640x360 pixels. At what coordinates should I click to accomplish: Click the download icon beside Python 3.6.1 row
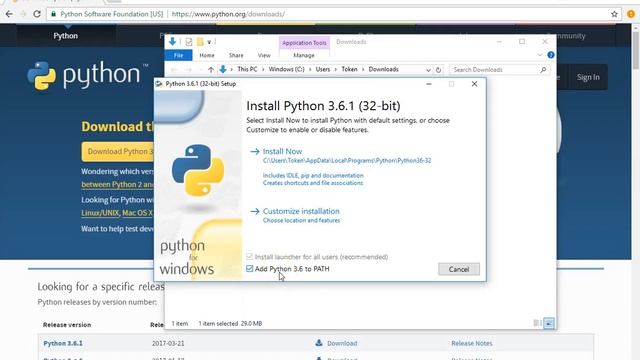pos(319,343)
